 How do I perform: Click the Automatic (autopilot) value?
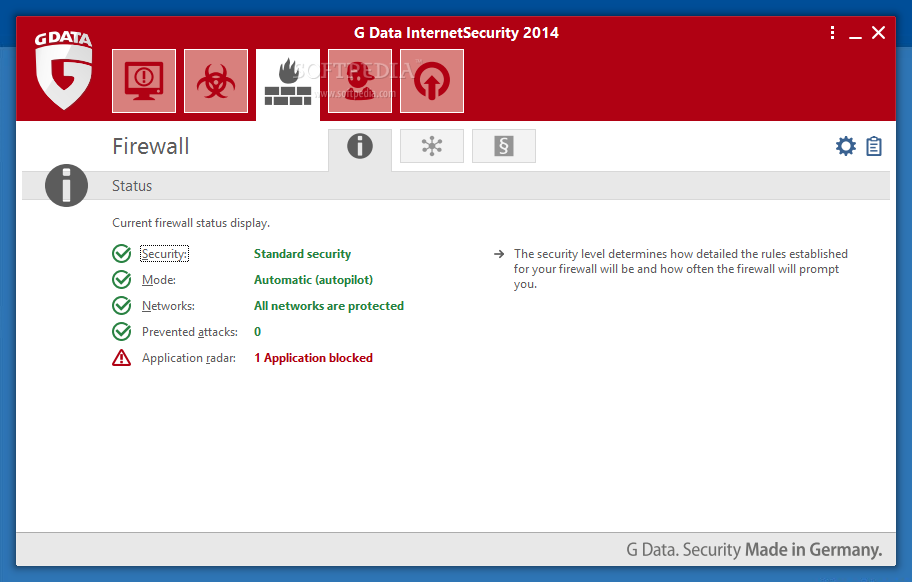(x=314, y=280)
